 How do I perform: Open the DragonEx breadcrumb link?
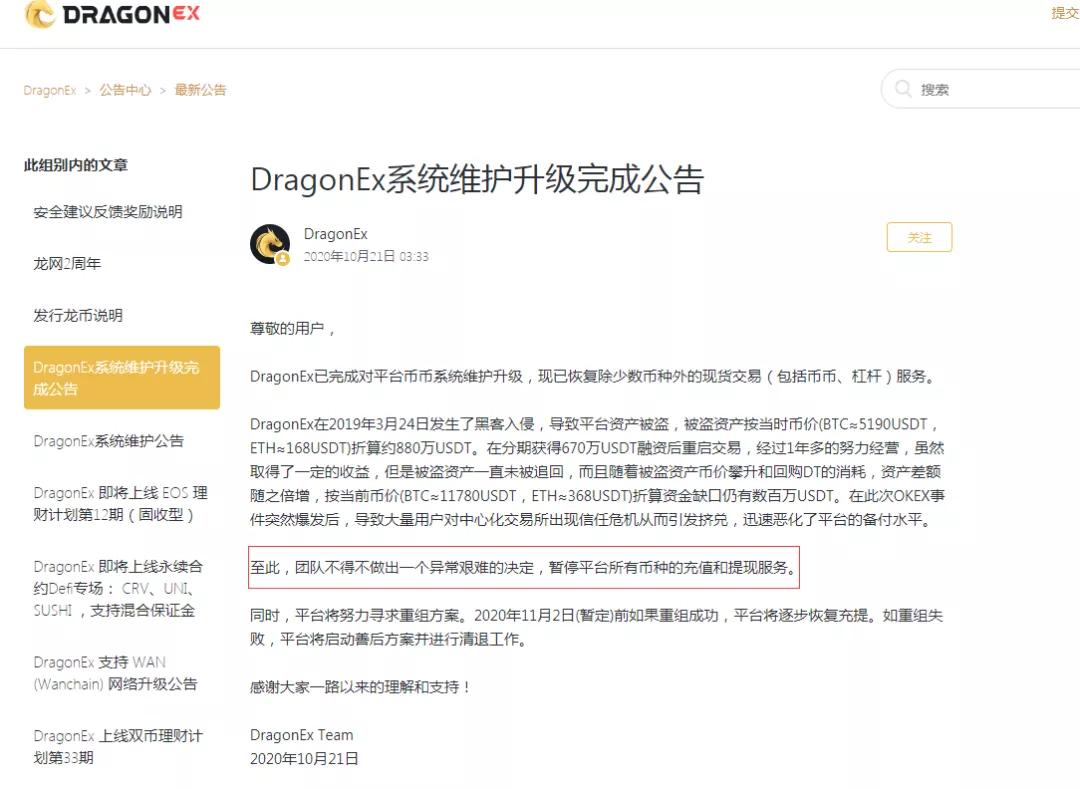50,90
